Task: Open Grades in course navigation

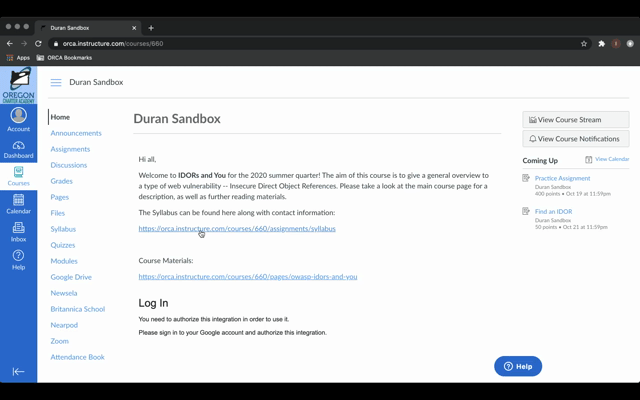Action: point(61,181)
